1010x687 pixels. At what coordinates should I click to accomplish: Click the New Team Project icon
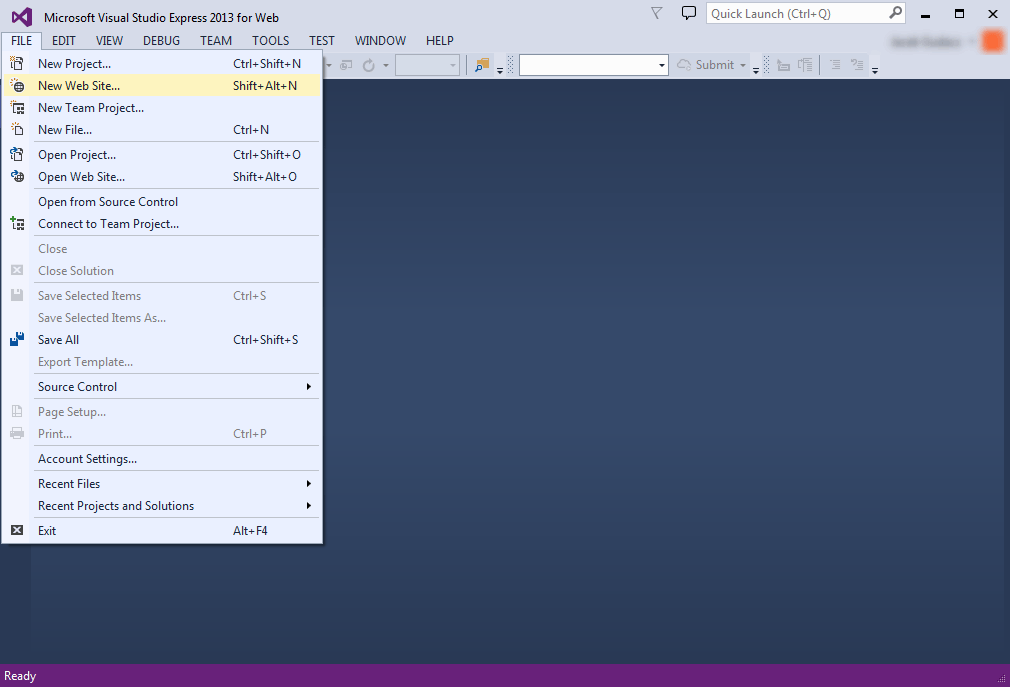point(17,108)
